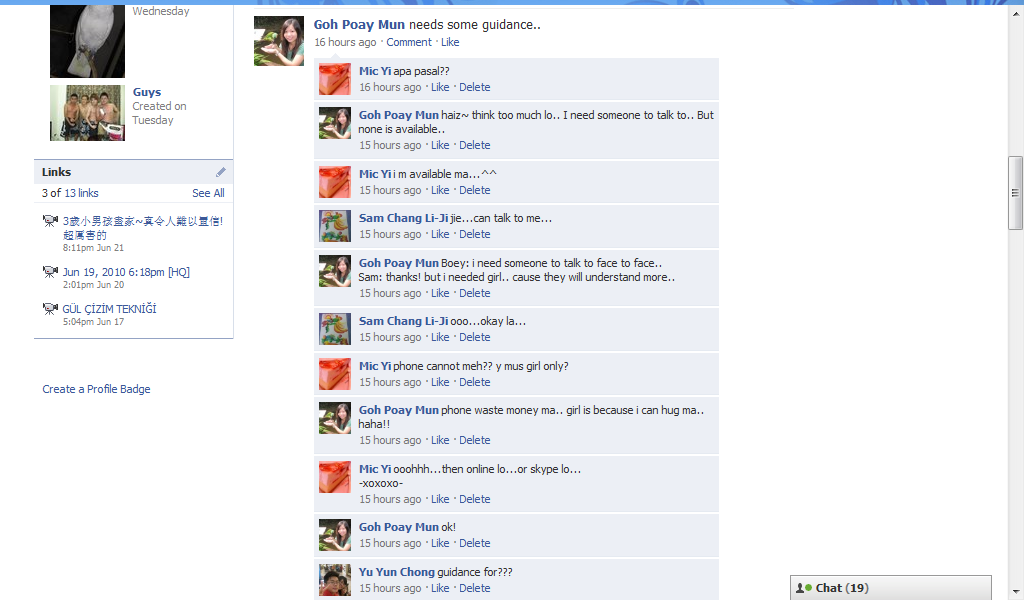Open Create a Profile Badge link

97,389
